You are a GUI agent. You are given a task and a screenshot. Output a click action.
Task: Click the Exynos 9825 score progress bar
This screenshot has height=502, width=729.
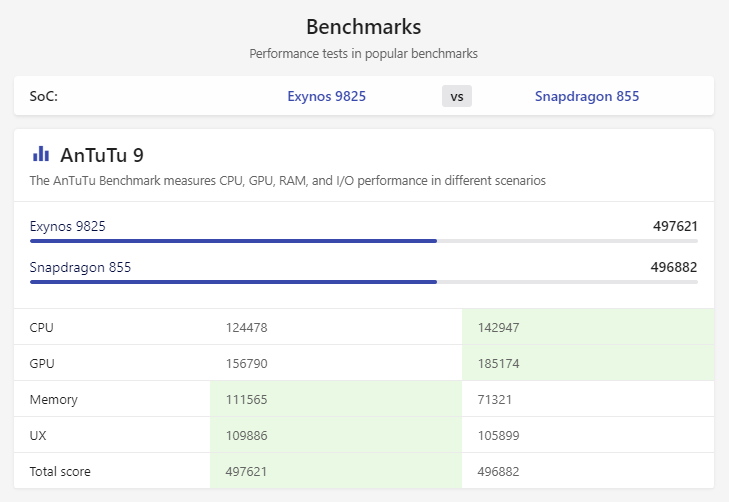pyautogui.click(x=364, y=241)
